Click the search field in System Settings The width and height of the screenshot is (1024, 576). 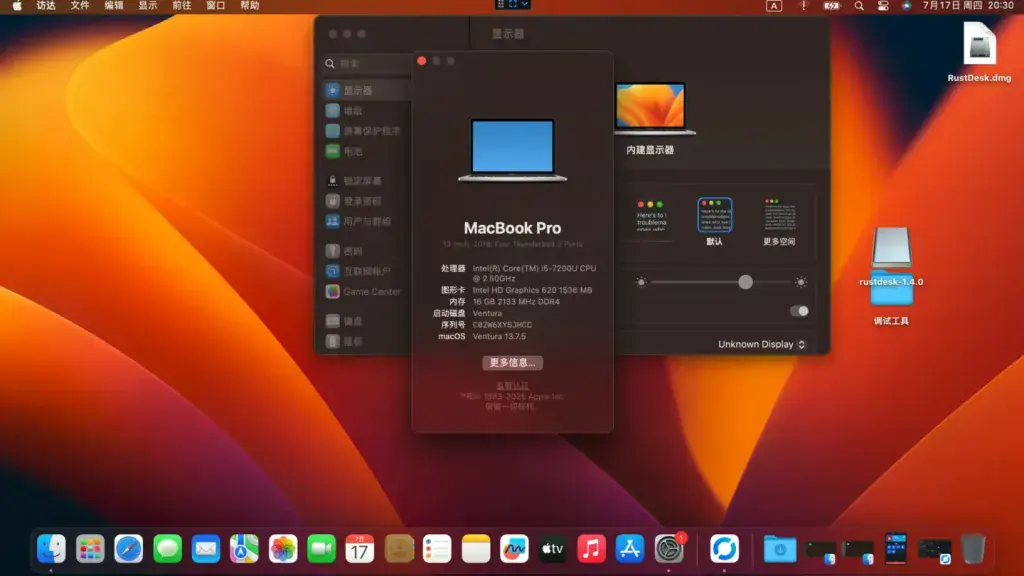(368, 63)
